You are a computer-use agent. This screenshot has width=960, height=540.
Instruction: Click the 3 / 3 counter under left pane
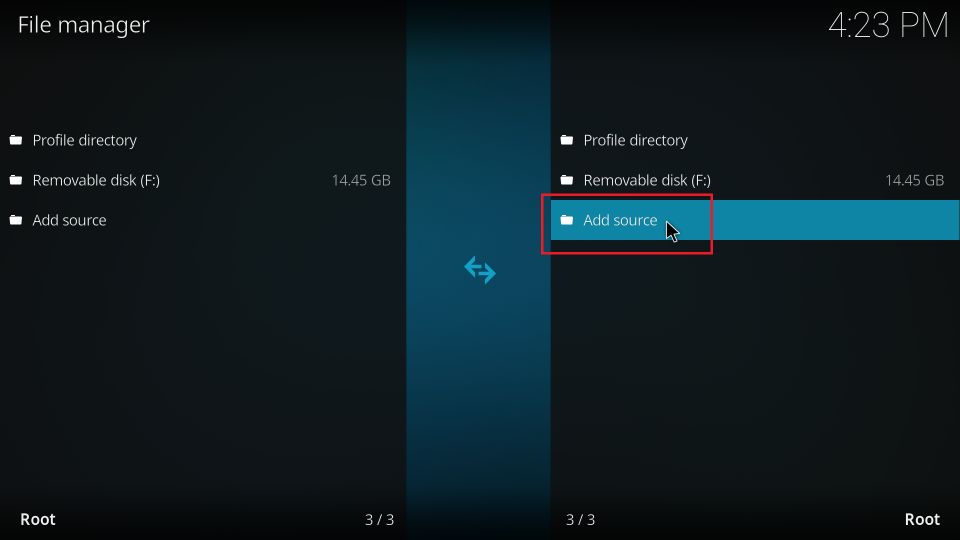(x=380, y=520)
